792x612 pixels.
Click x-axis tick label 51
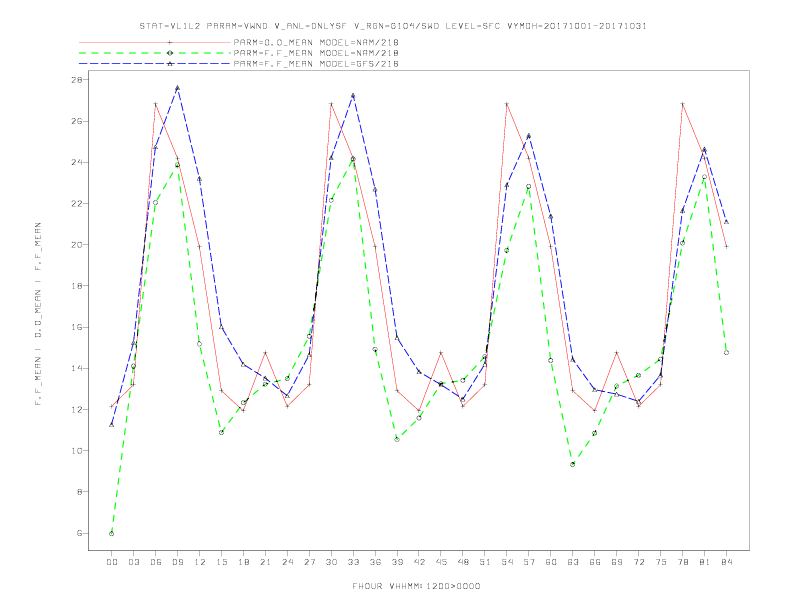click(485, 562)
